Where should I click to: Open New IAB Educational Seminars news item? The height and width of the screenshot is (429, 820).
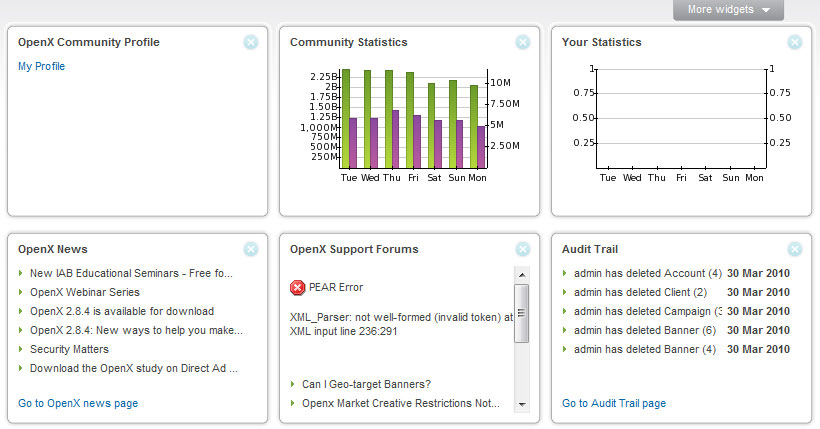click(131, 273)
